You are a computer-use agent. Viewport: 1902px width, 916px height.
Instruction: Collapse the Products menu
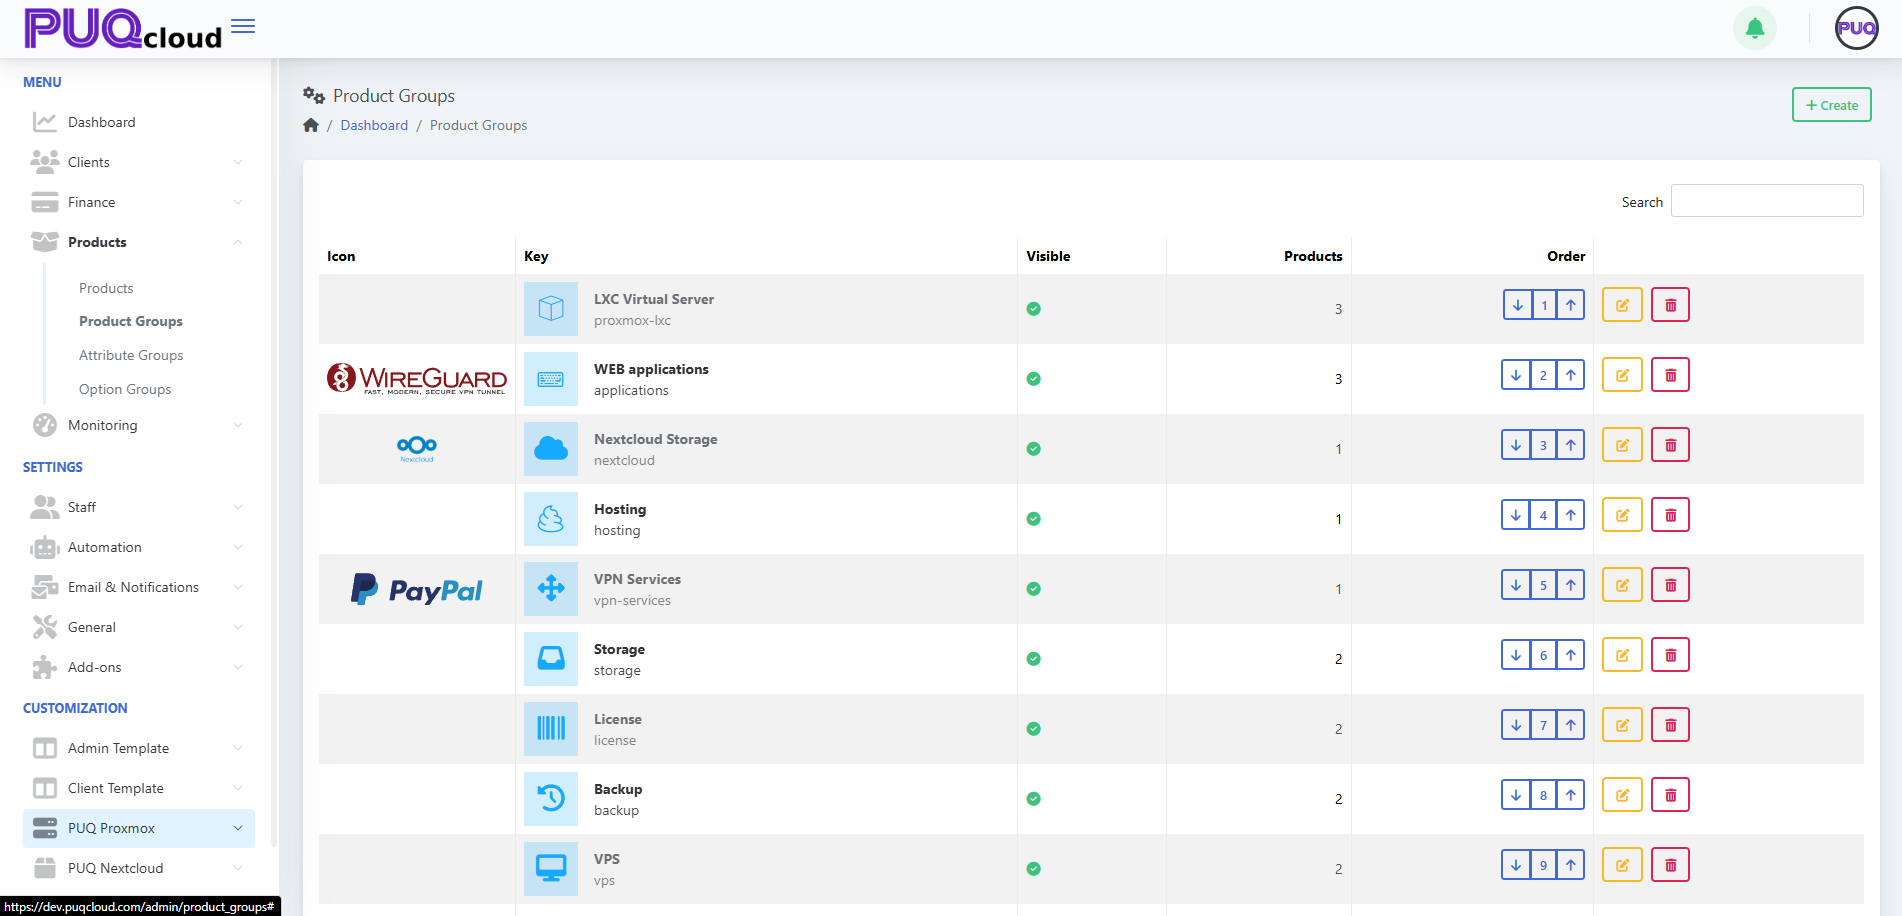(137, 242)
